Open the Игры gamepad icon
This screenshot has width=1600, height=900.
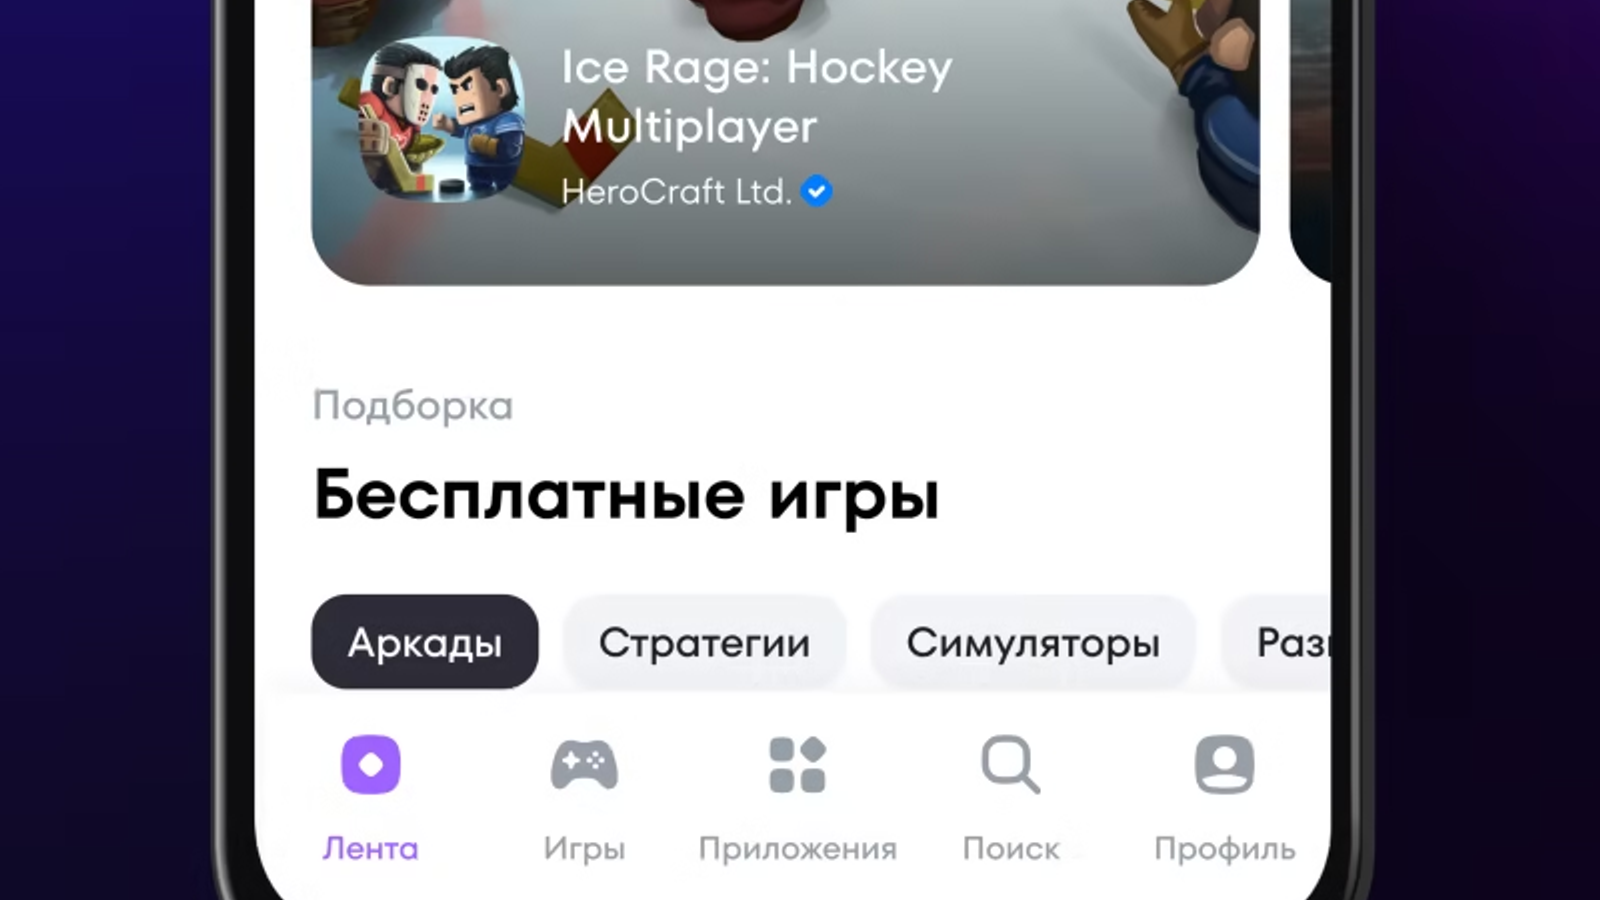[x=584, y=765]
